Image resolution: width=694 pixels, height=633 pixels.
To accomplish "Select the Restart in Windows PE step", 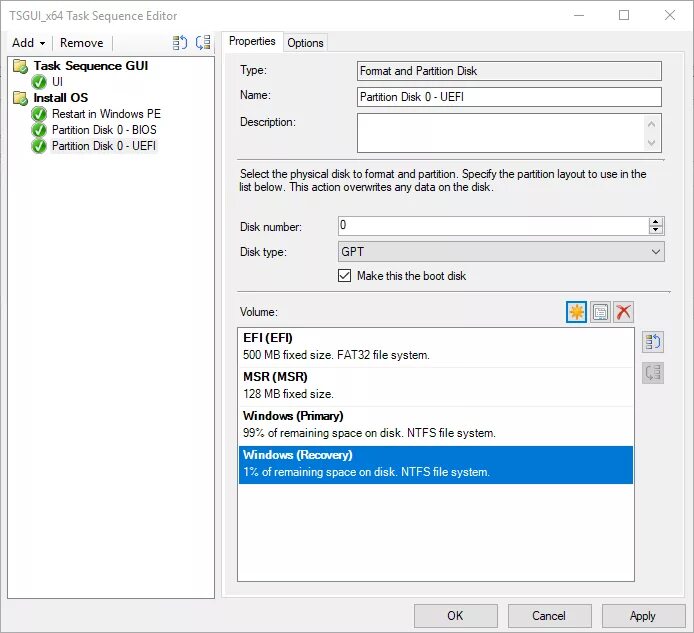I will click(106, 114).
